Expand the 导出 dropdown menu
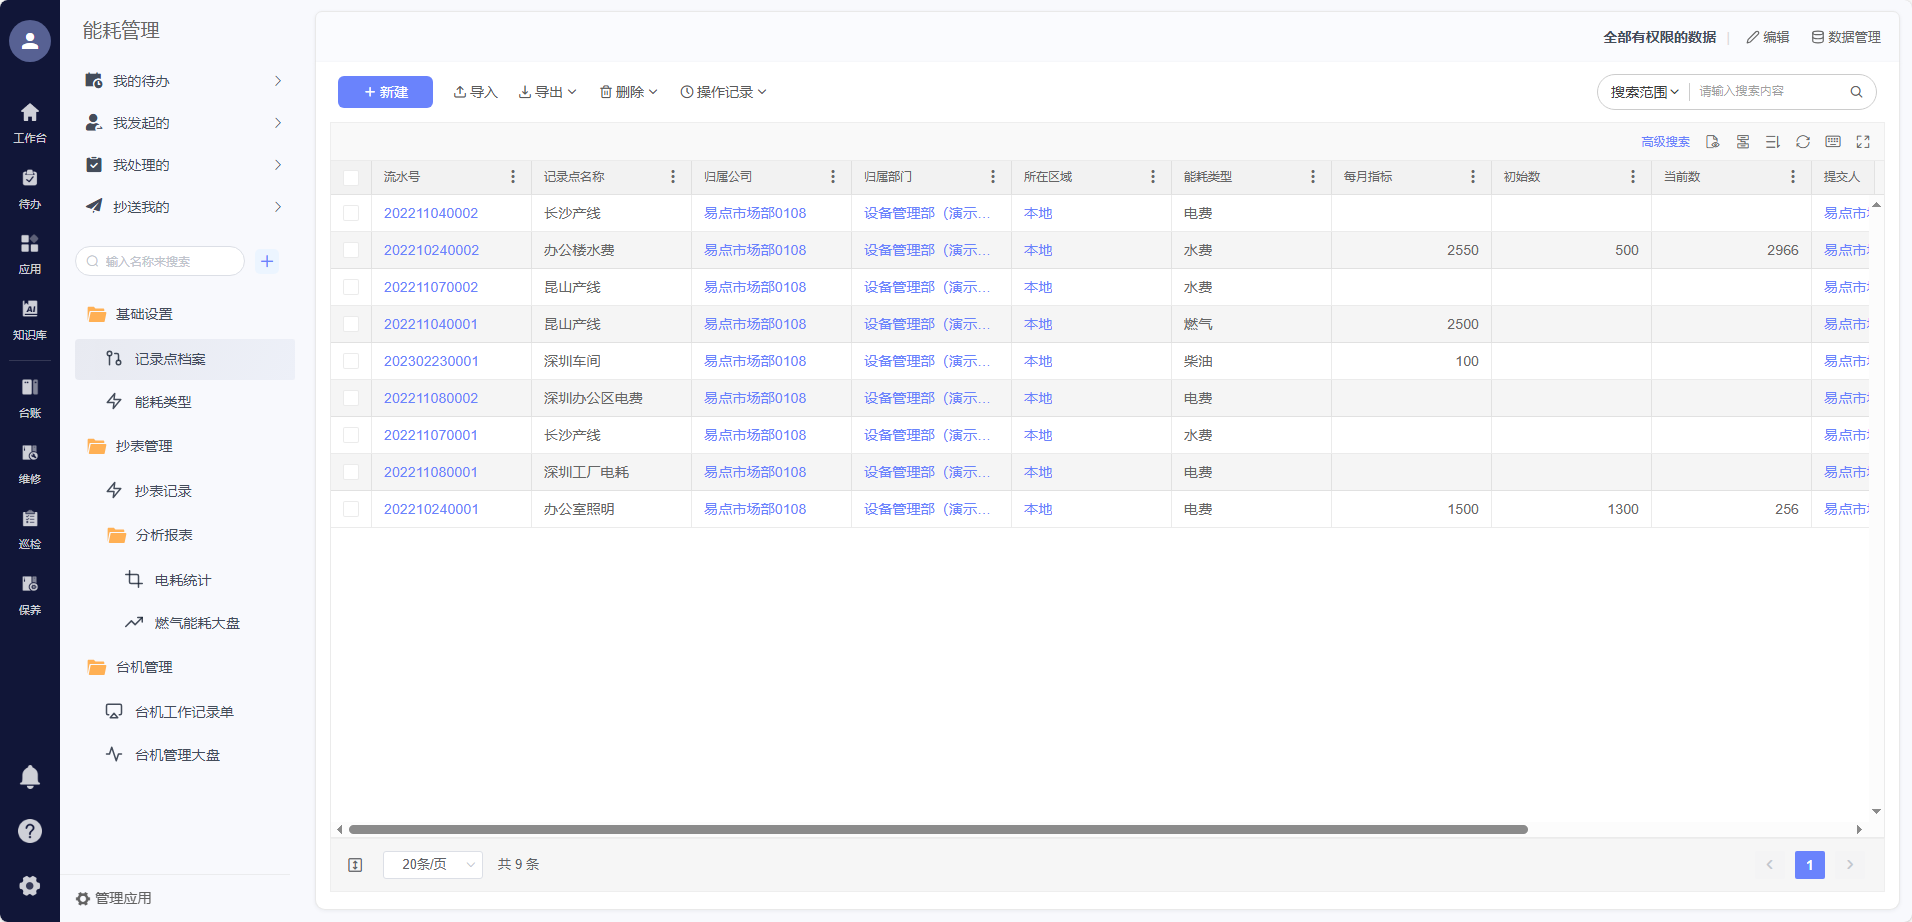The width and height of the screenshot is (1912, 922). (548, 92)
